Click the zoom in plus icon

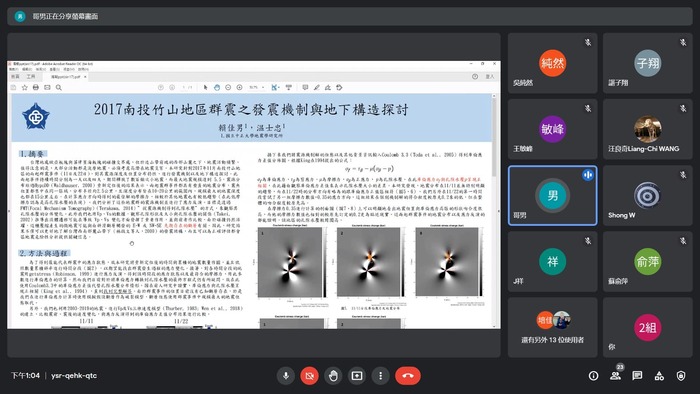click(239, 87)
